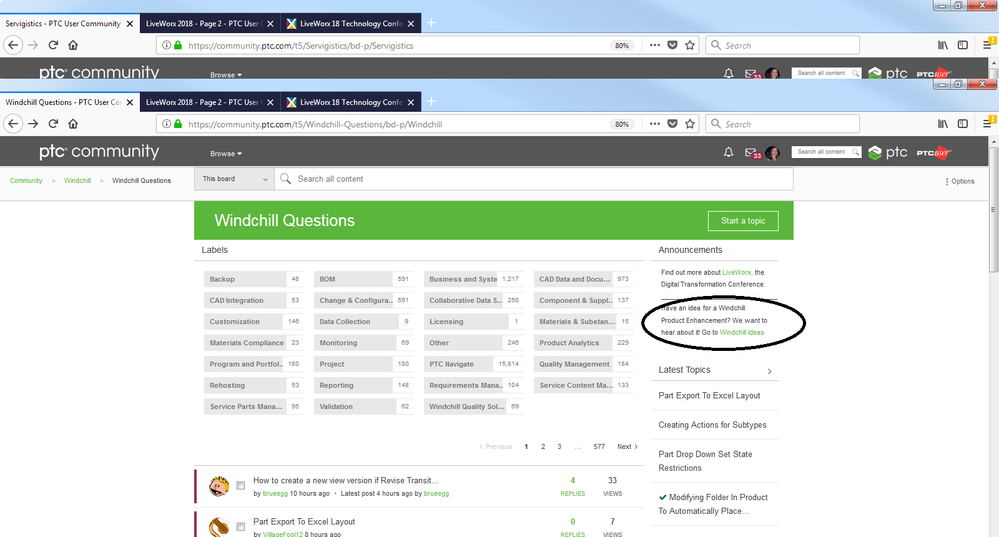Go to page 2 of topics
Image resolution: width=999 pixels, height=537 pixels.
coord(543,447)
